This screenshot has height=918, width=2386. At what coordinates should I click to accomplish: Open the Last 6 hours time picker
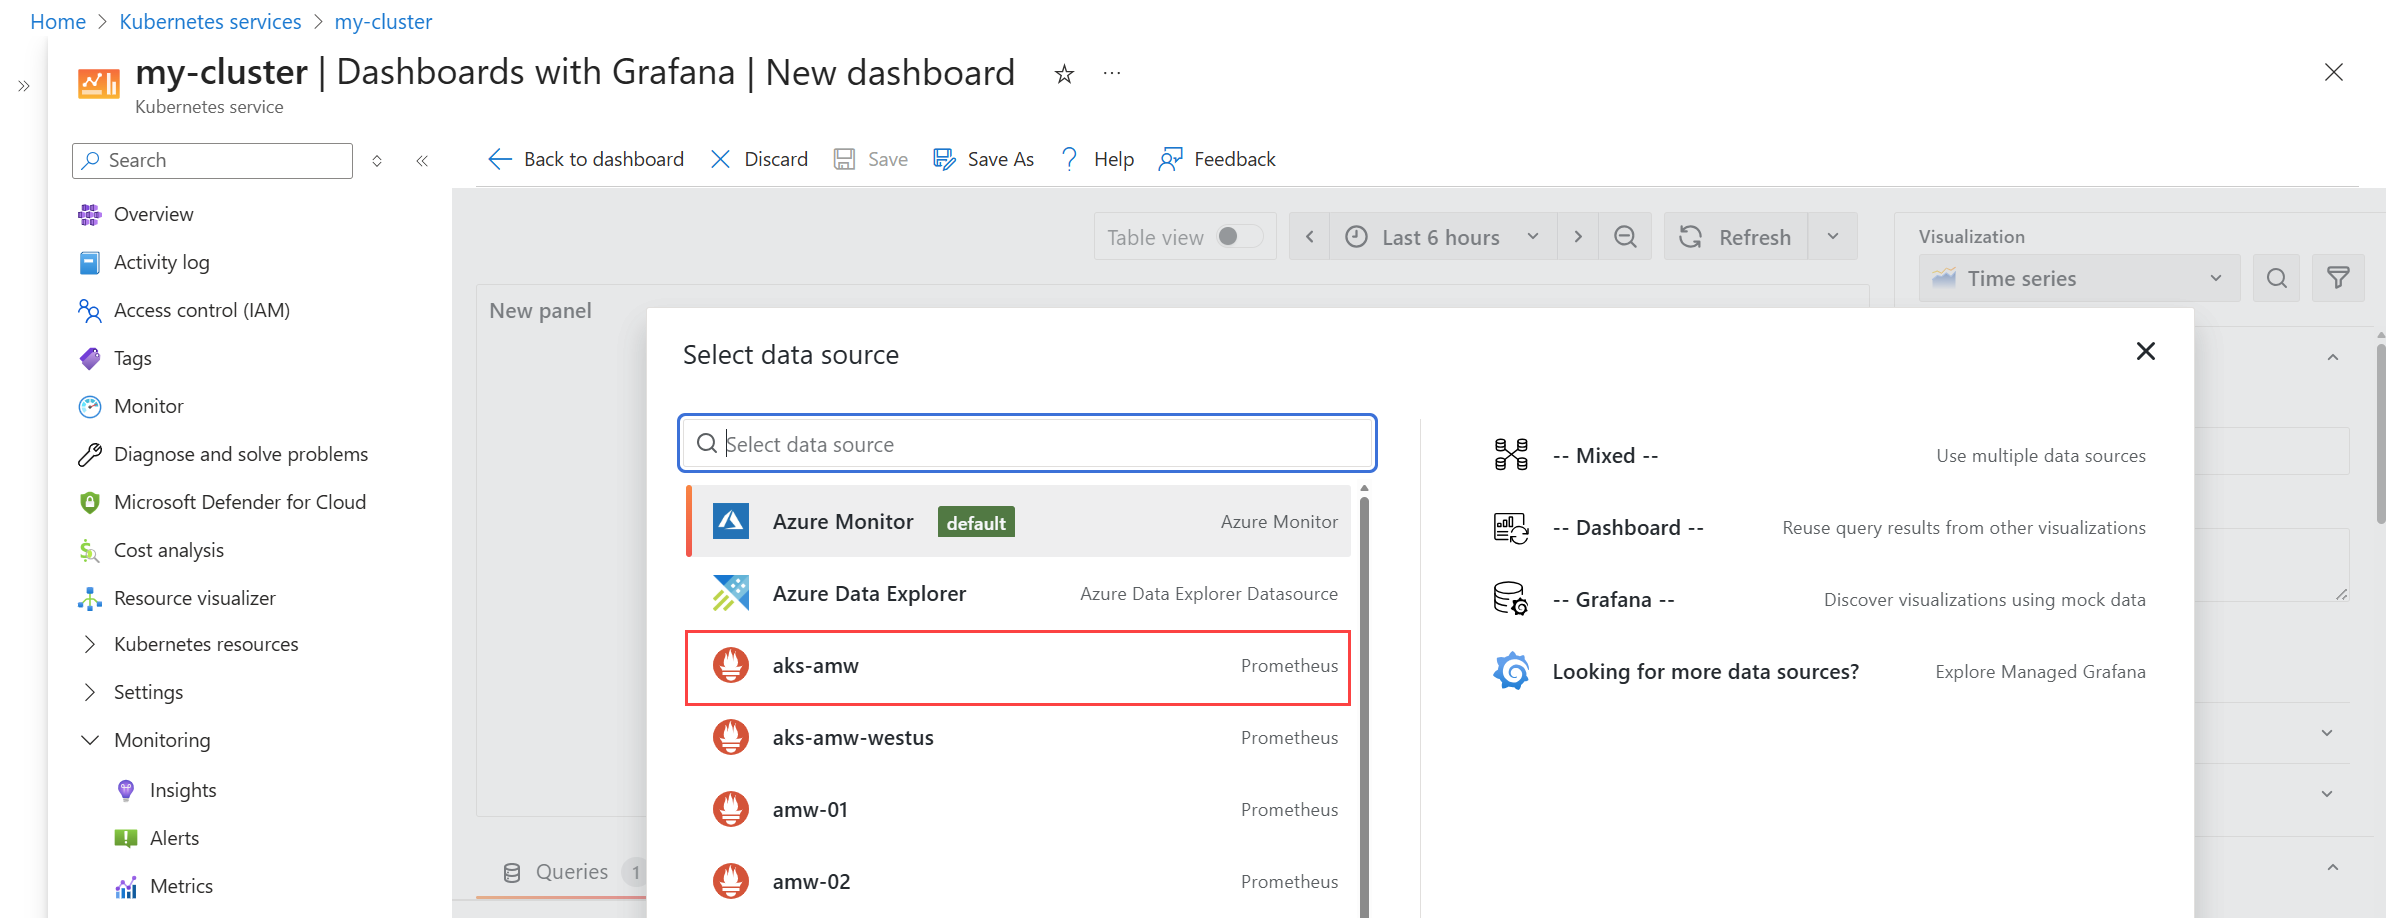(x=1442, y=237)
